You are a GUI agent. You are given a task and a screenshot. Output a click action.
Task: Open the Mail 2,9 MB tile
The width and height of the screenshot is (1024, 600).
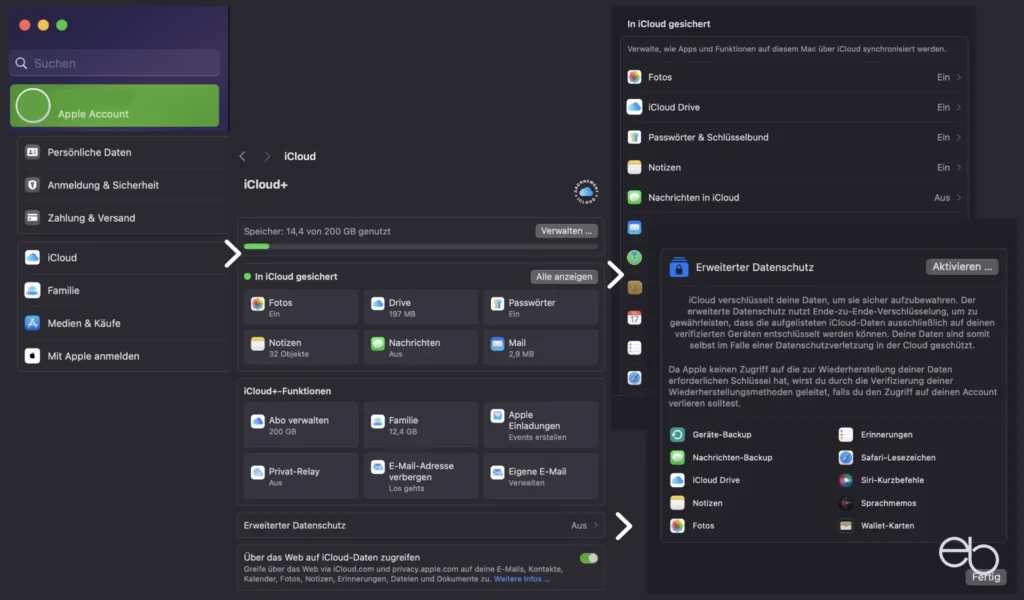[x=541, y=347]
